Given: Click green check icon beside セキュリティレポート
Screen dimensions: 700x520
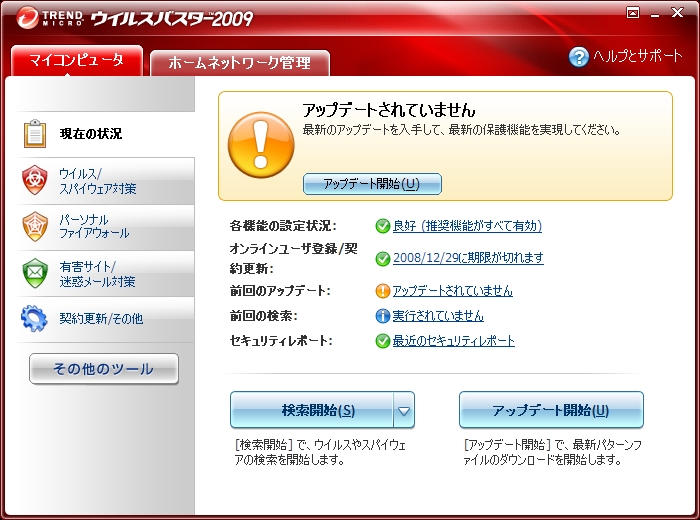Looking at the screenshot, I should point(383,341).
